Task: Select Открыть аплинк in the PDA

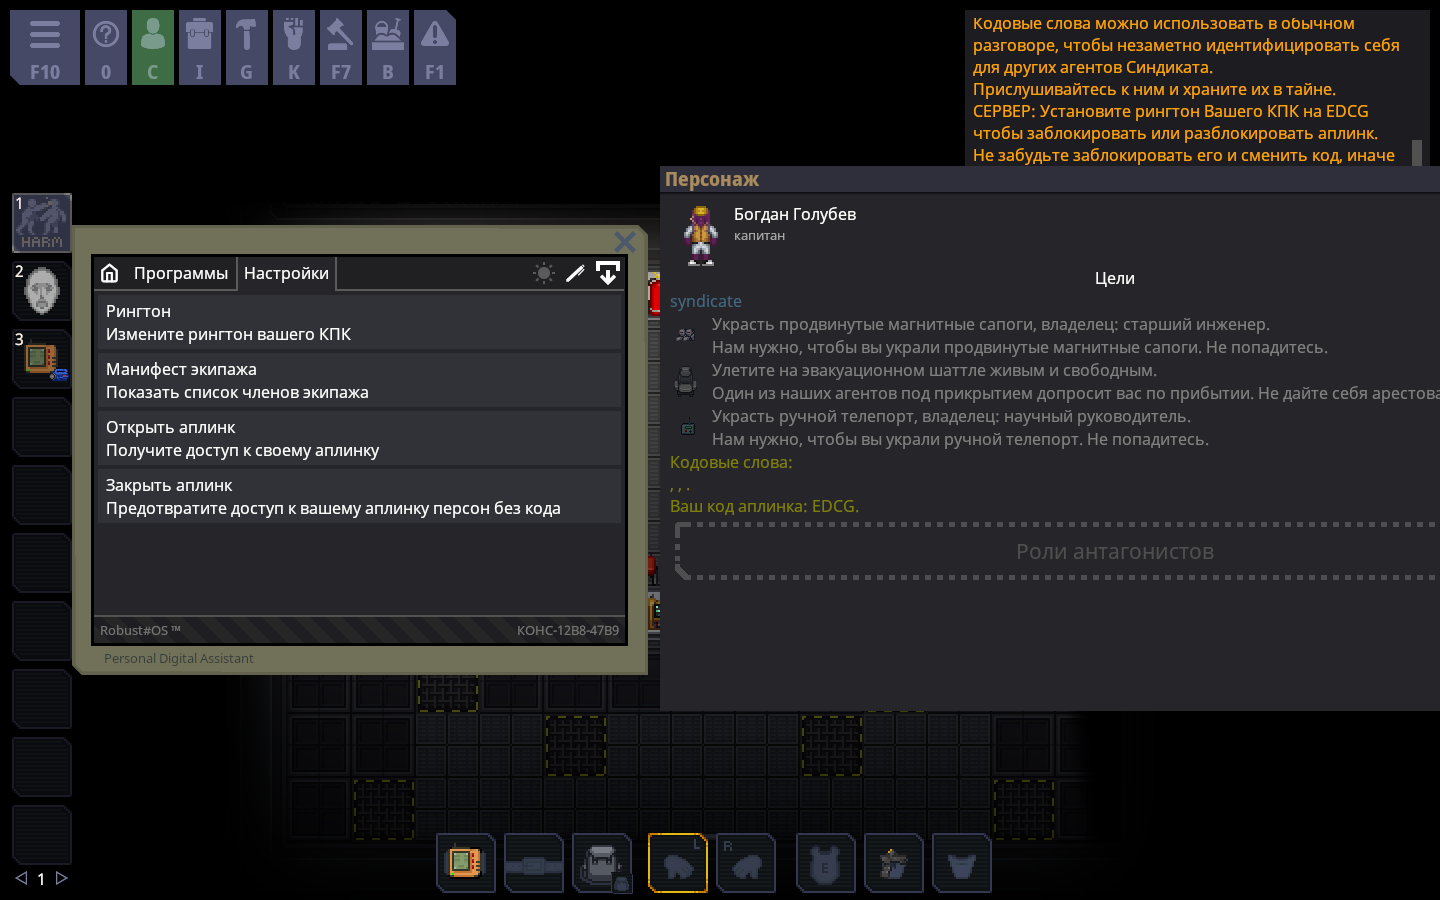Action: point(358,438)
